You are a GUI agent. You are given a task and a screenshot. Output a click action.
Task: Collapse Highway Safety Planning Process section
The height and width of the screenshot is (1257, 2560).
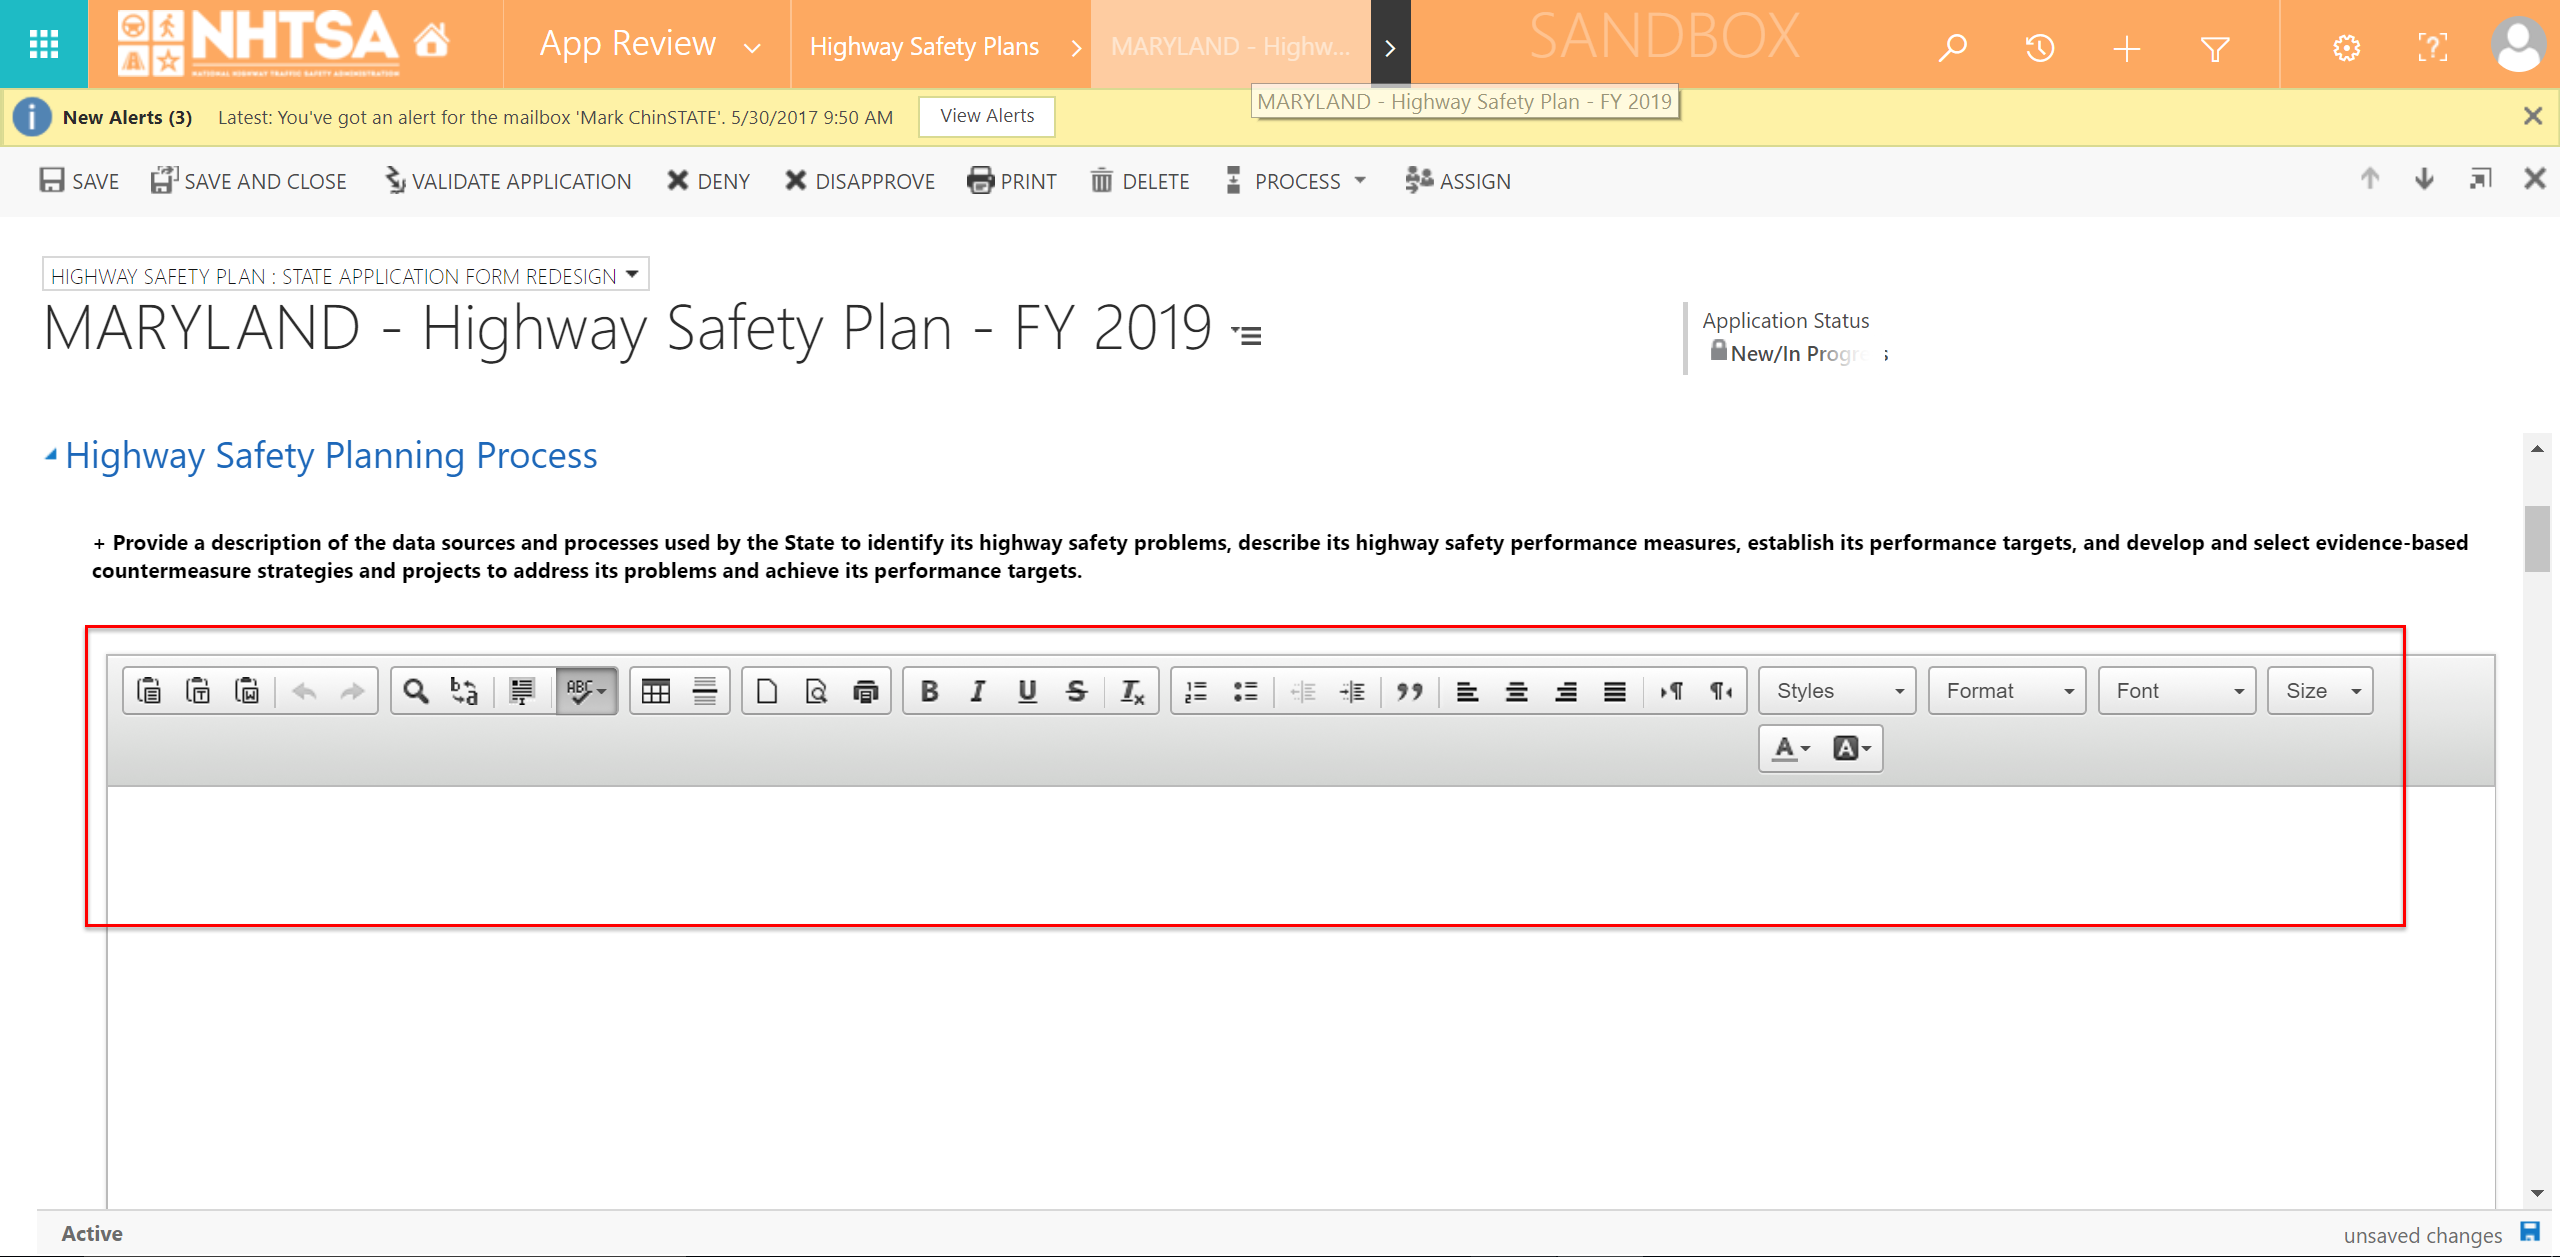click(50, 455)
